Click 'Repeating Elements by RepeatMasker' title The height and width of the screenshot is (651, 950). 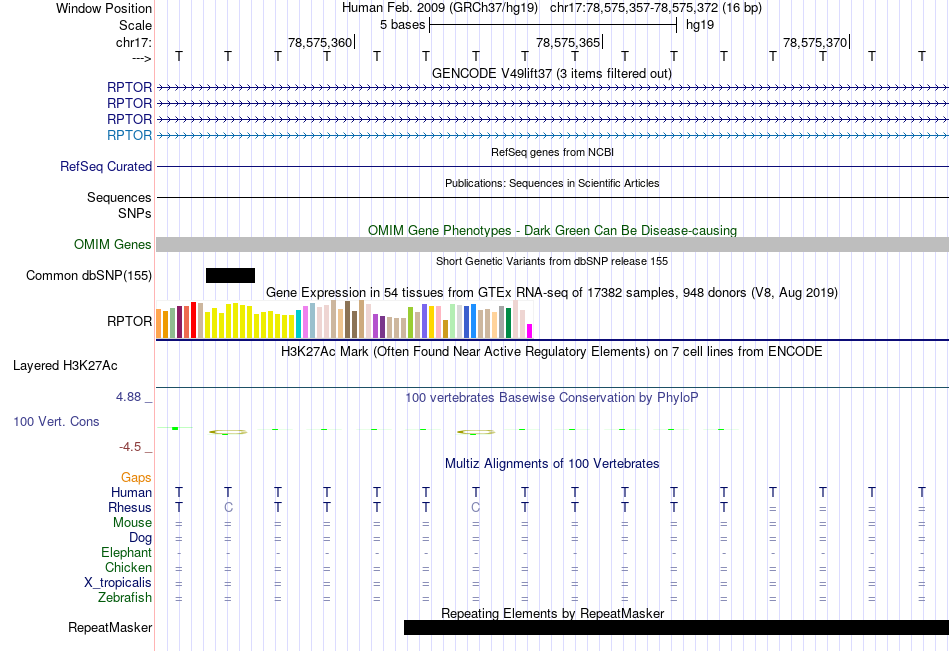552,613
